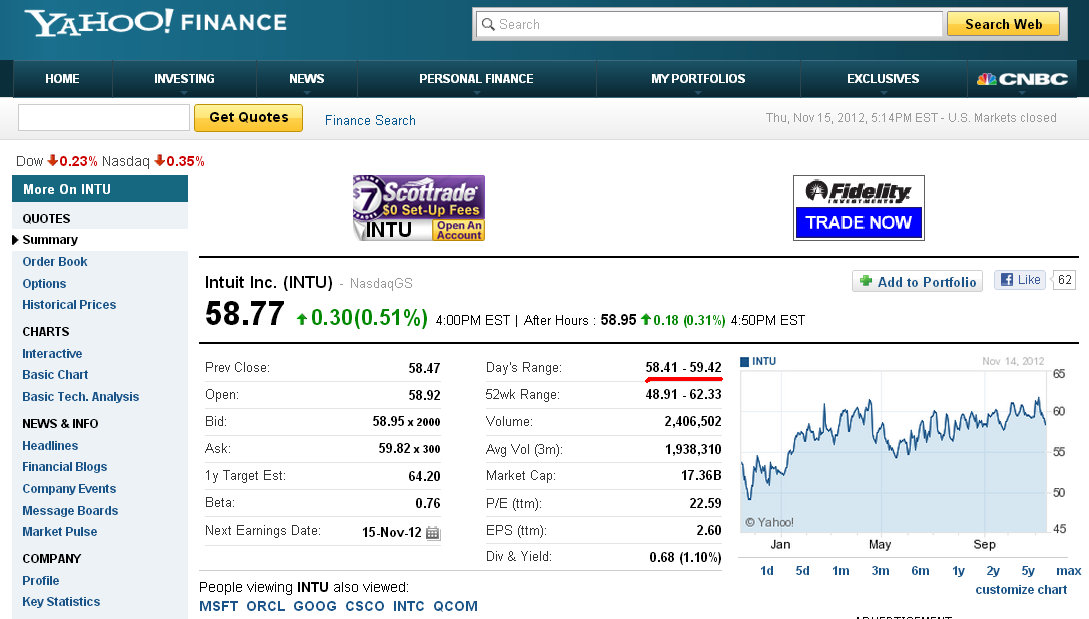Viewport: 1089px width, 619px height.
Task: Click the INTU price chart
Action: click(x=894, y=452)
